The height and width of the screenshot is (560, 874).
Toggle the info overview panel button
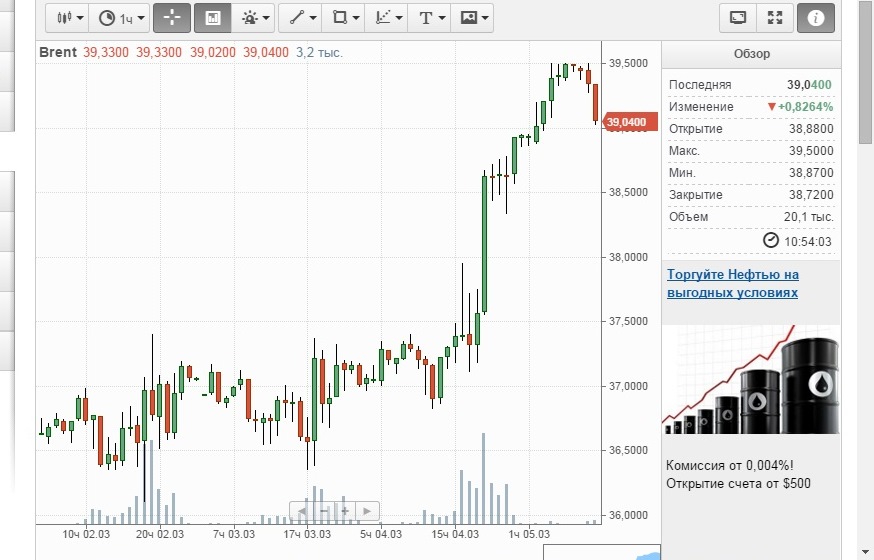pos(816,18)
